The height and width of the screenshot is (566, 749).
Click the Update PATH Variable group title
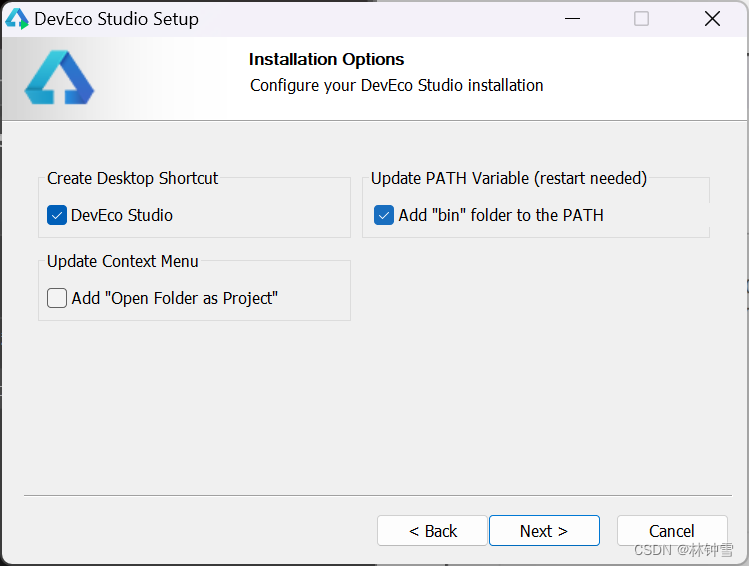click(509, 178)
